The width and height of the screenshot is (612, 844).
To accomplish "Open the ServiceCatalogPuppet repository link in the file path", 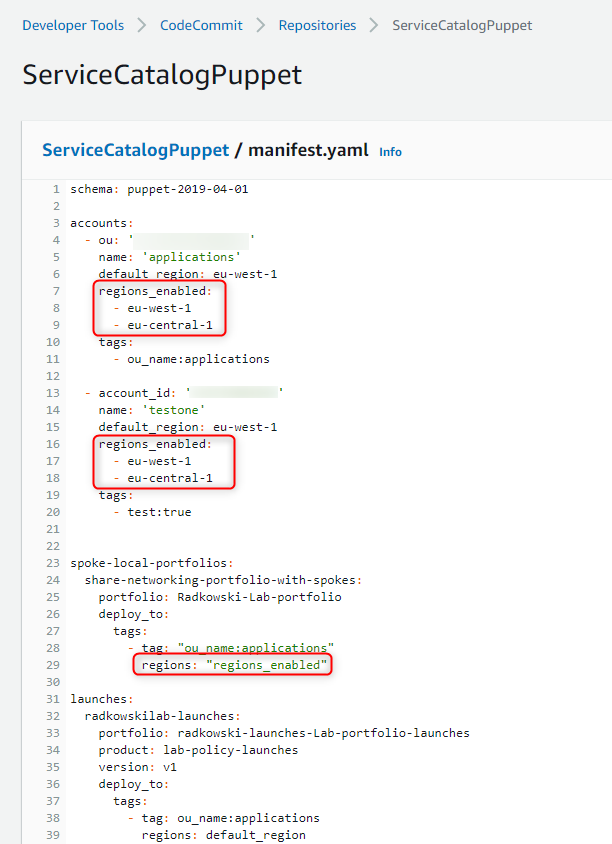I will (x=136, y=150).
